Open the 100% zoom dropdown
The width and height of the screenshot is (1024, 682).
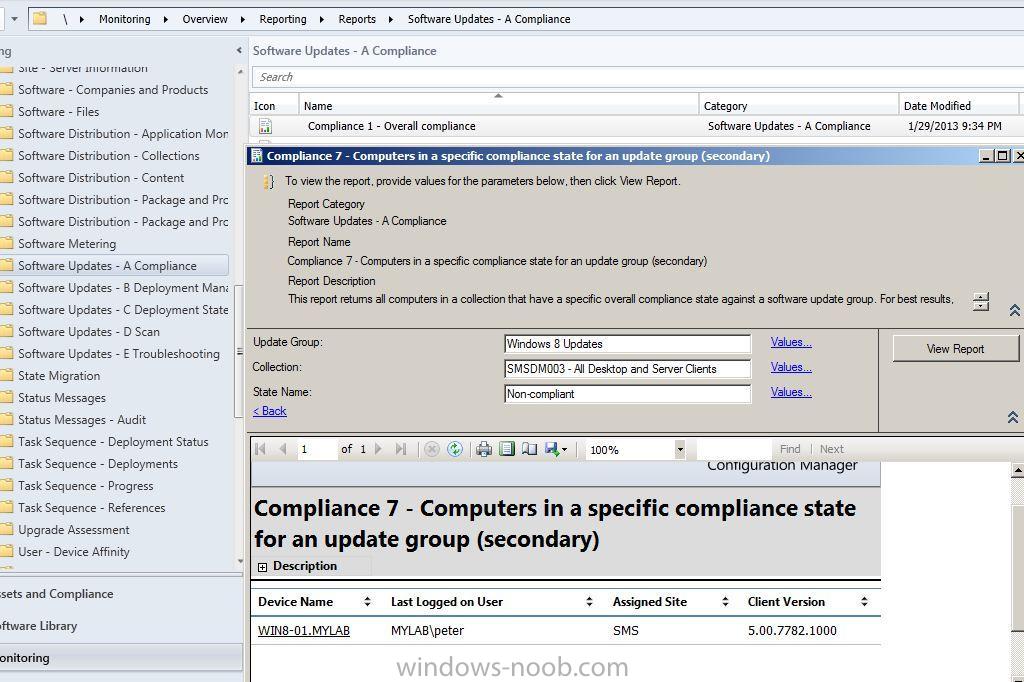coord(680,449)
